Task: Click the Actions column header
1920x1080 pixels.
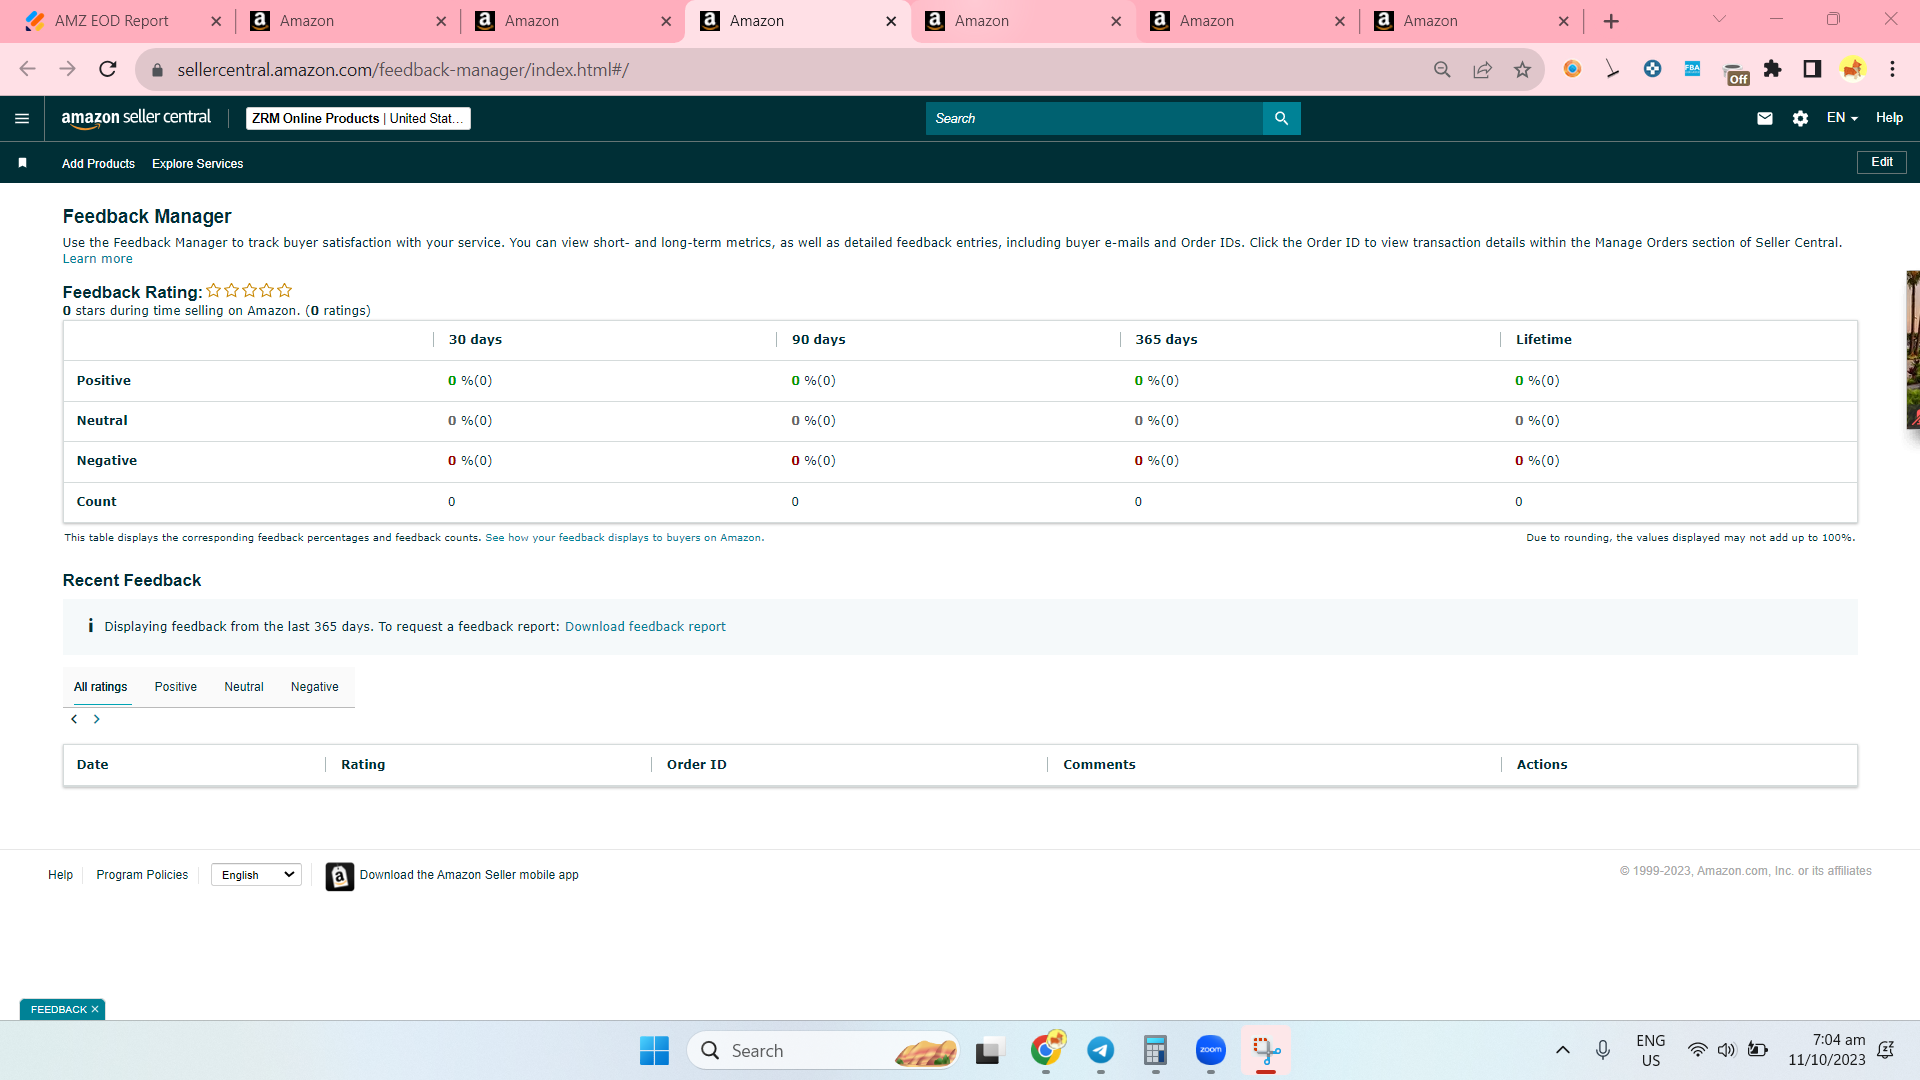Action: pos(1542,765)
